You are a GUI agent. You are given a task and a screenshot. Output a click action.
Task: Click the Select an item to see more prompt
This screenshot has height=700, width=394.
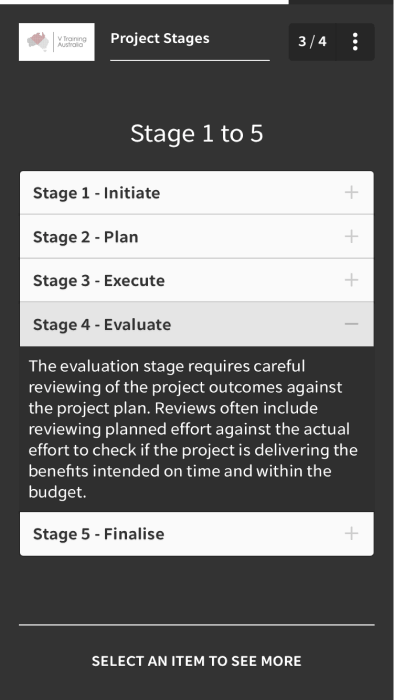click(196, 661)
